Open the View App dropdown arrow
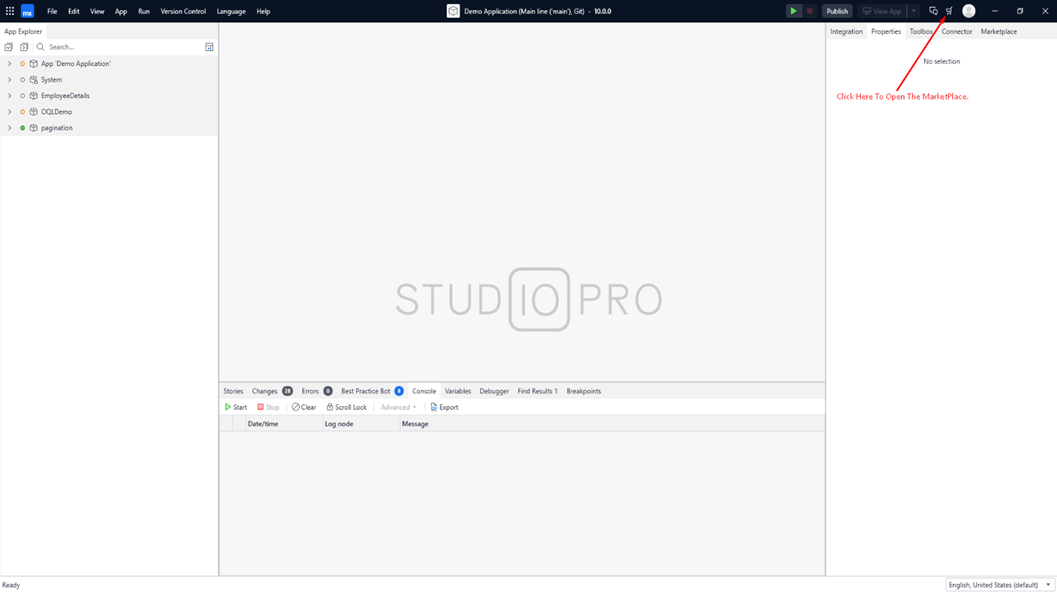Screen dimensions: 1057x592 [913, 11]
